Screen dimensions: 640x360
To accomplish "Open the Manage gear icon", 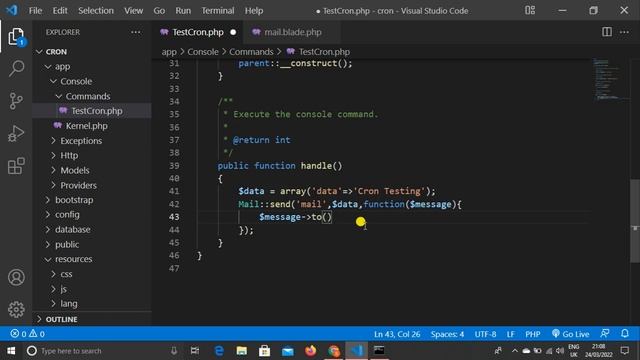I will point(16,310).
